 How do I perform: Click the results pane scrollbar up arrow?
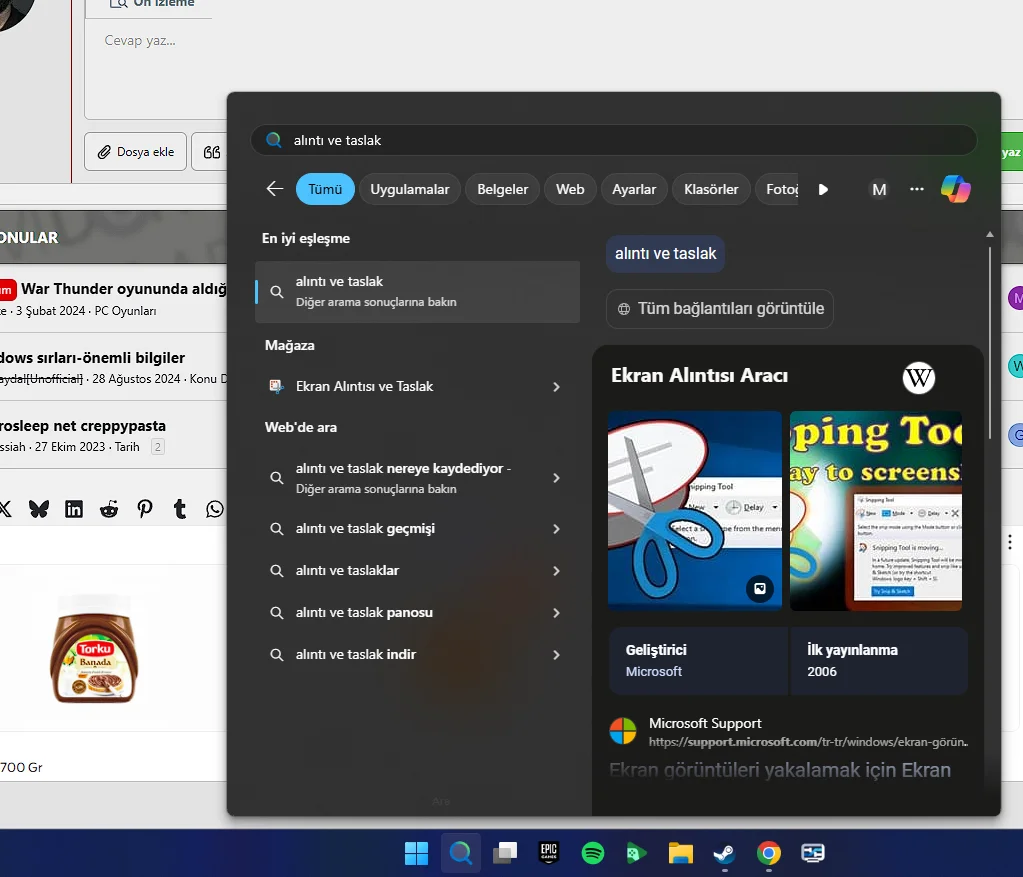pyautogui.click(x=990, y=234)
